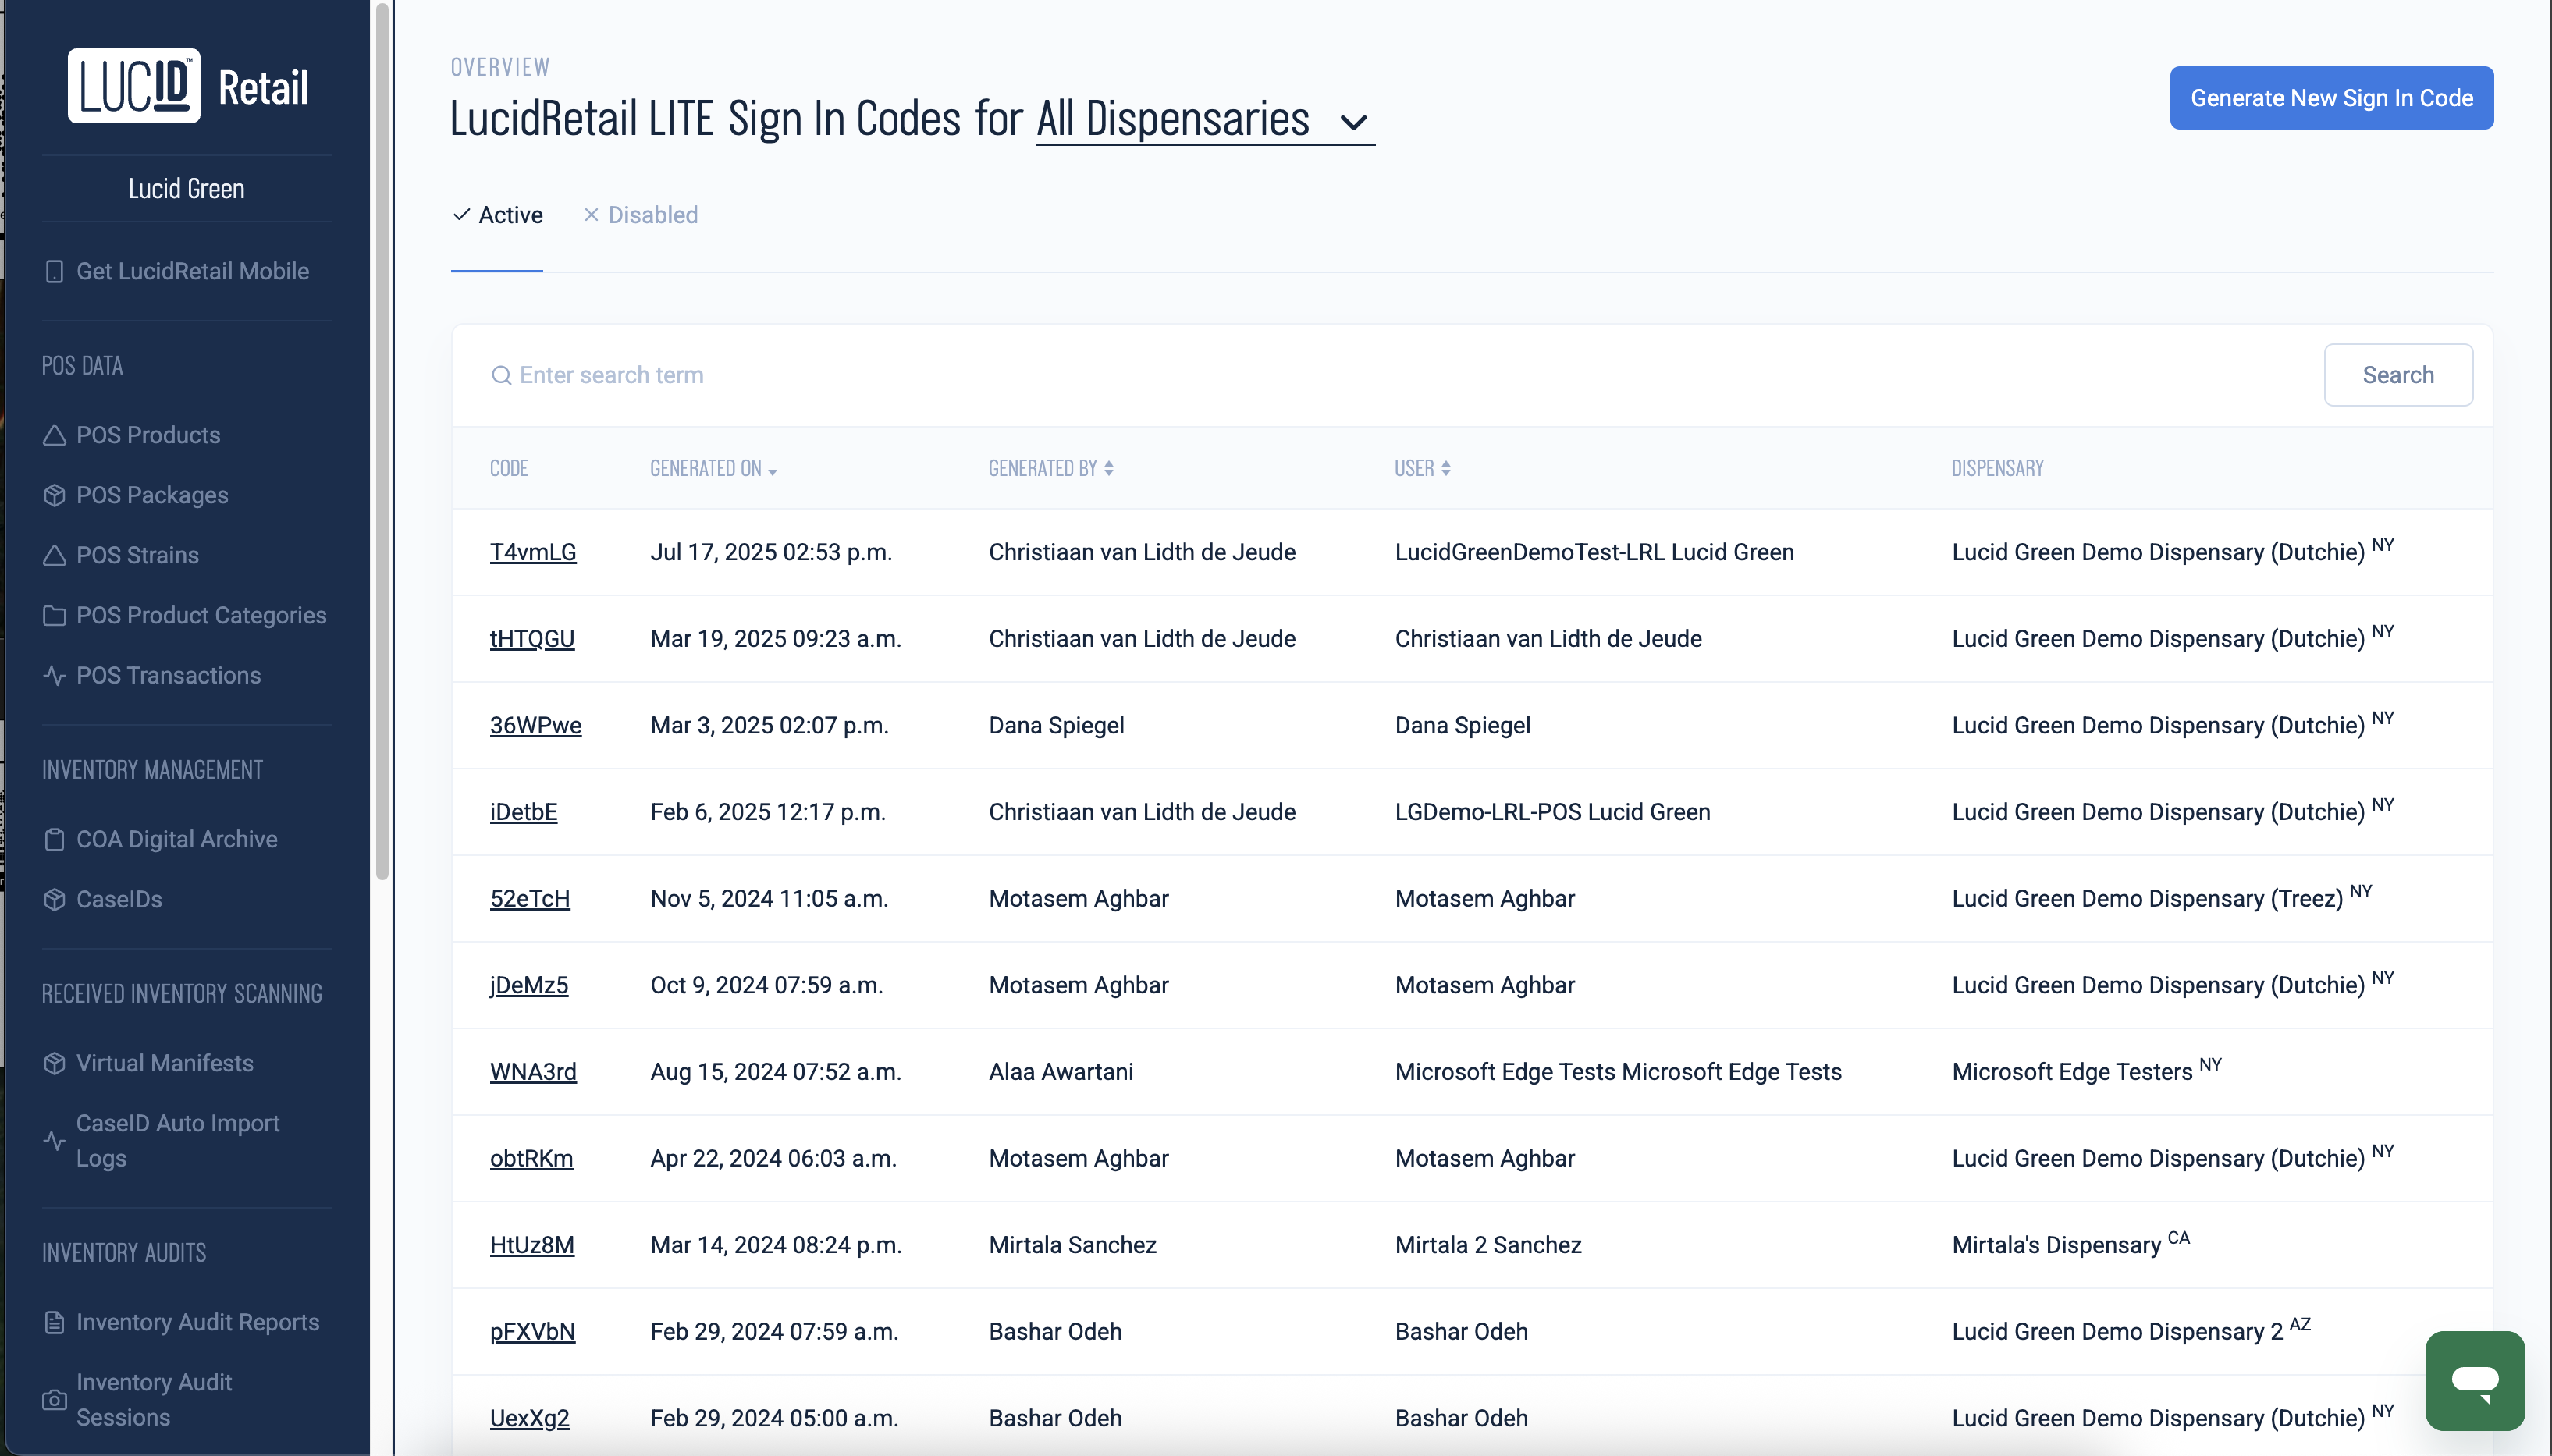Open sign in code 36WPwe

click(x=535, y=726)
